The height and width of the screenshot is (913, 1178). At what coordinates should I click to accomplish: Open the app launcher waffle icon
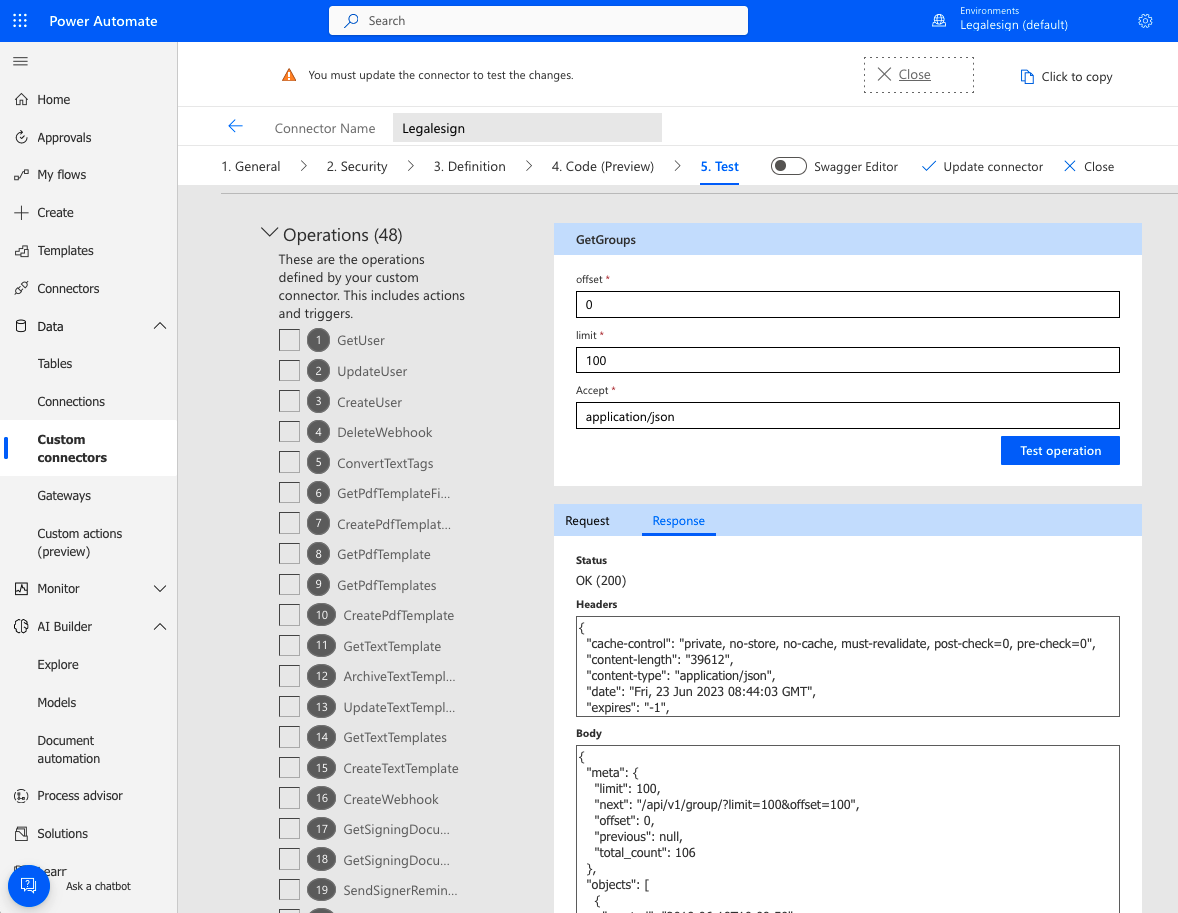click(x=20, y=21)
